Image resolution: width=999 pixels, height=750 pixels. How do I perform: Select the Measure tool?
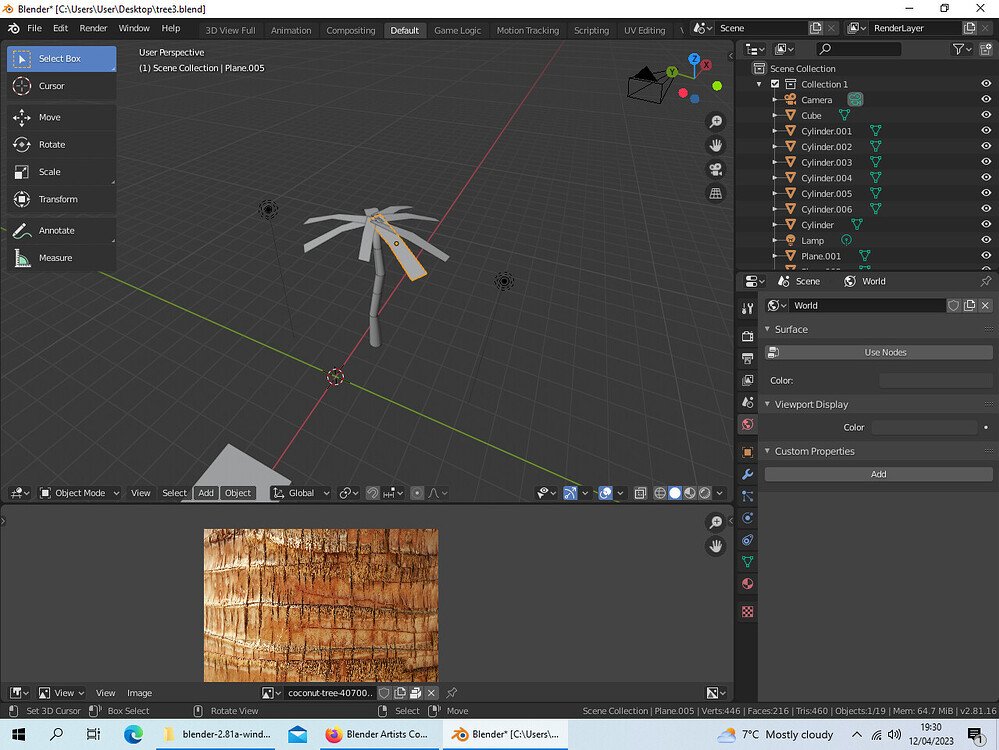[x=62, y=258]
